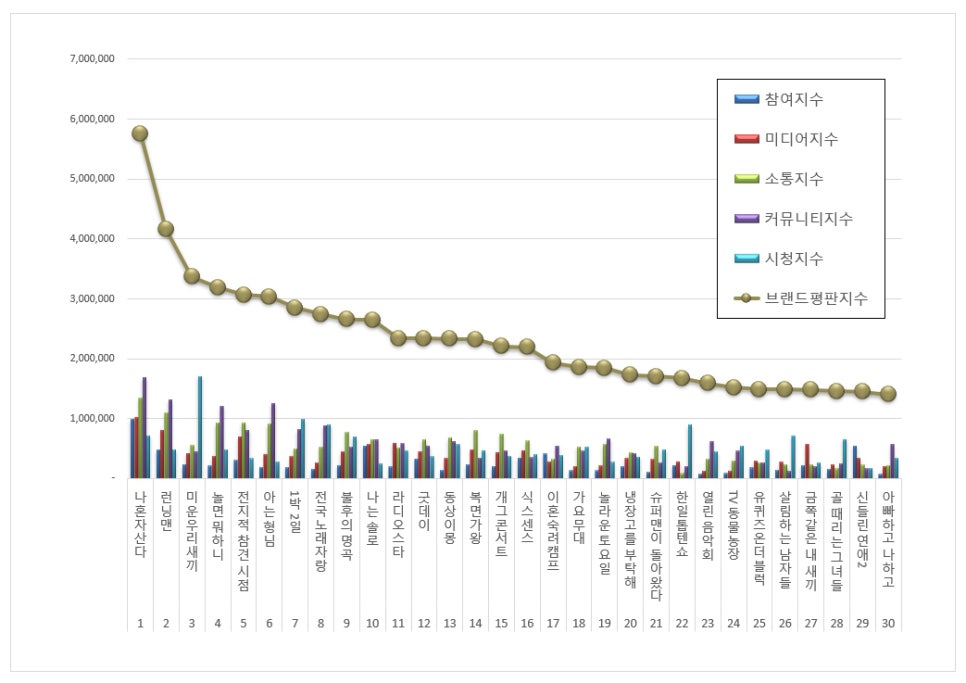The width and height of the screenshot is (966, 683).
Task: Click the 복면가왕 category label
Action: point(476,517)
